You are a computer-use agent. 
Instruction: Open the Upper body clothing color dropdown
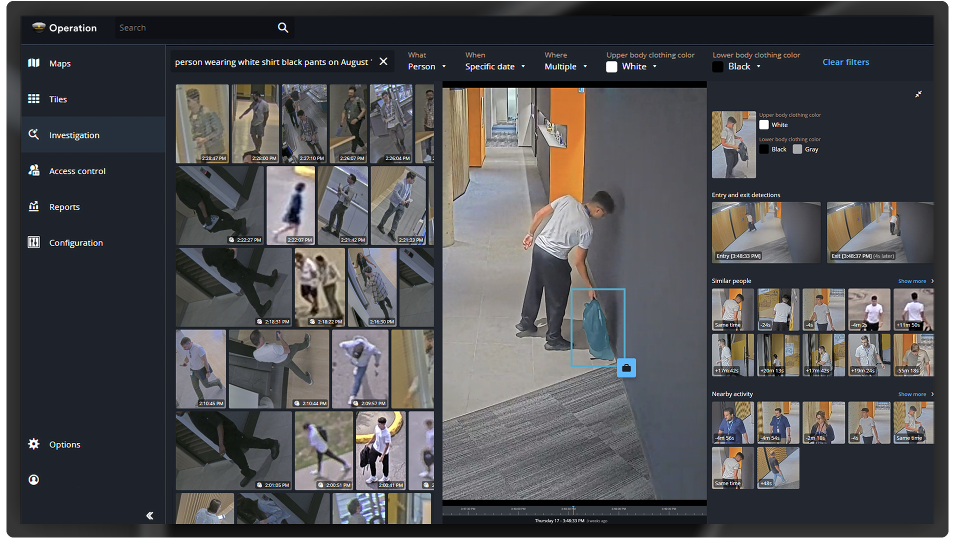[633, 67]
